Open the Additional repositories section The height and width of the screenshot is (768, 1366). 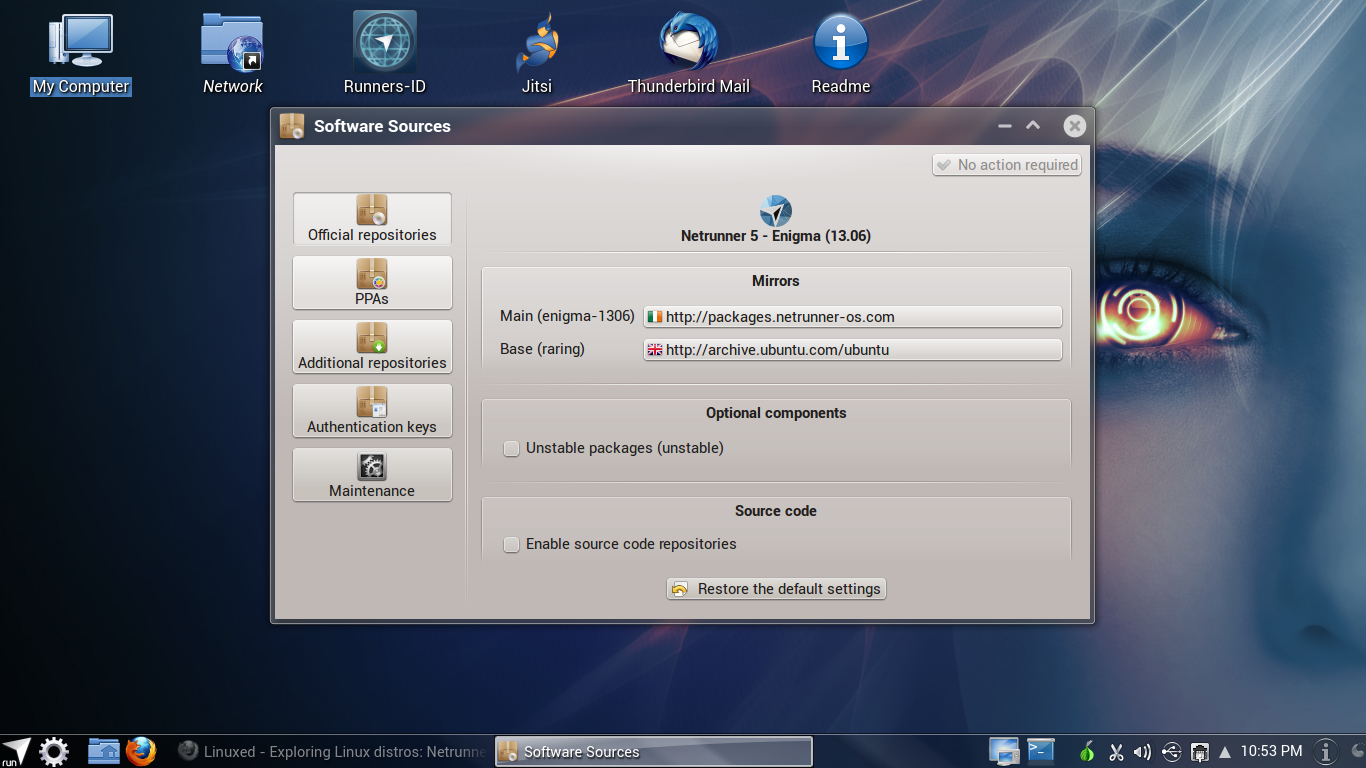(x=372, y=347)
